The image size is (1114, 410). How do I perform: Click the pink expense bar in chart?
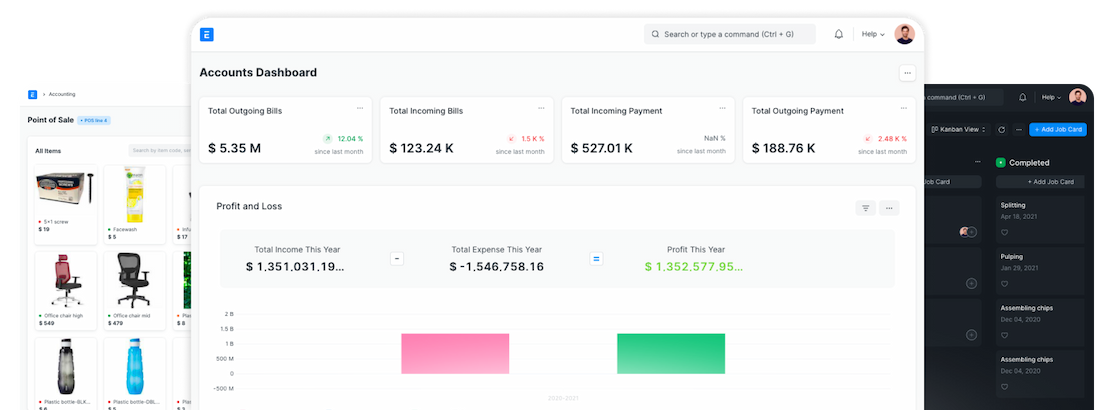[455, 353]
